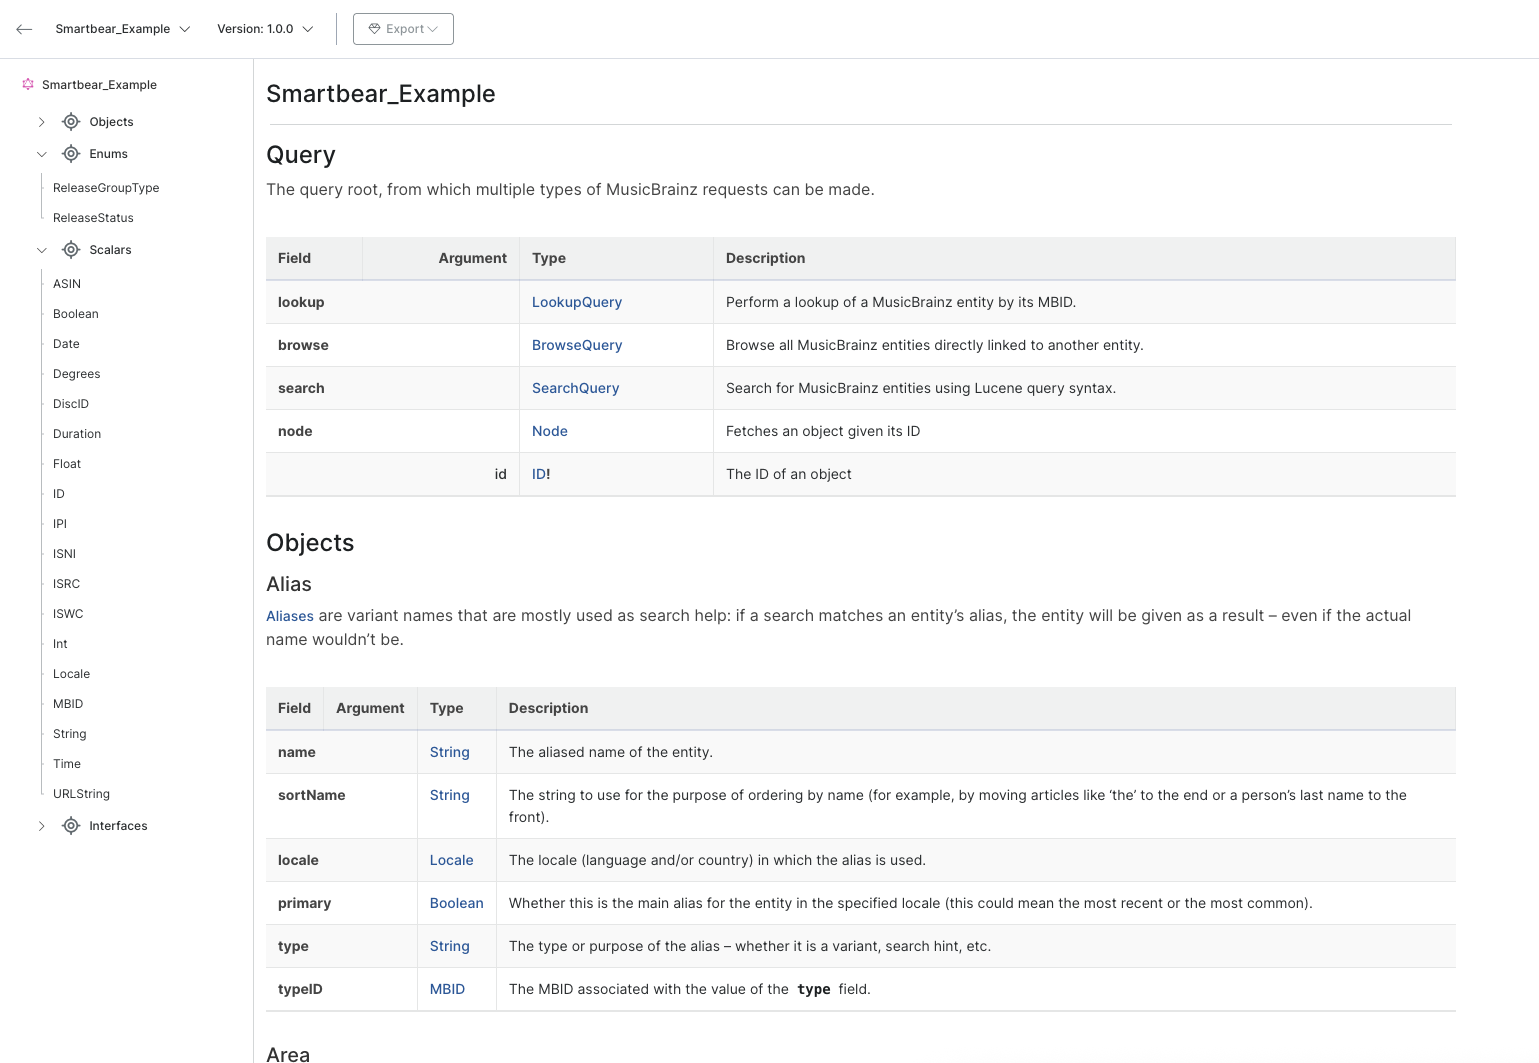
Task: Click the pink Smartbear_Example schema icon
Action: [x=28, y=85]
